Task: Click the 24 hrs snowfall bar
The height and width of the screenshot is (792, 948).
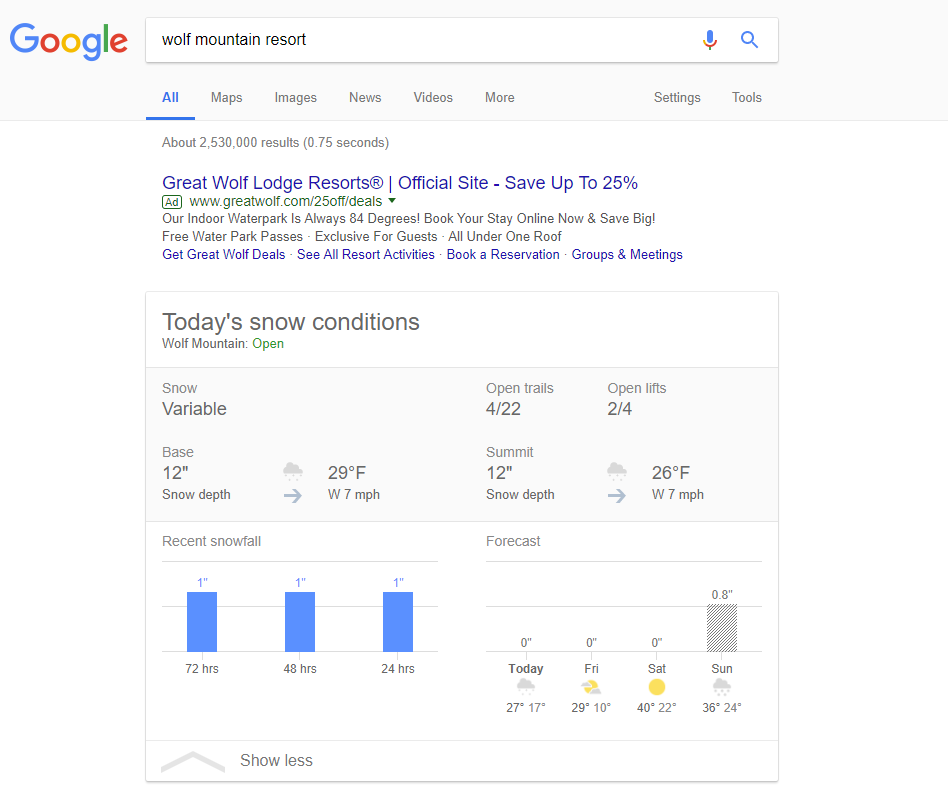Action: pos(398,622)
